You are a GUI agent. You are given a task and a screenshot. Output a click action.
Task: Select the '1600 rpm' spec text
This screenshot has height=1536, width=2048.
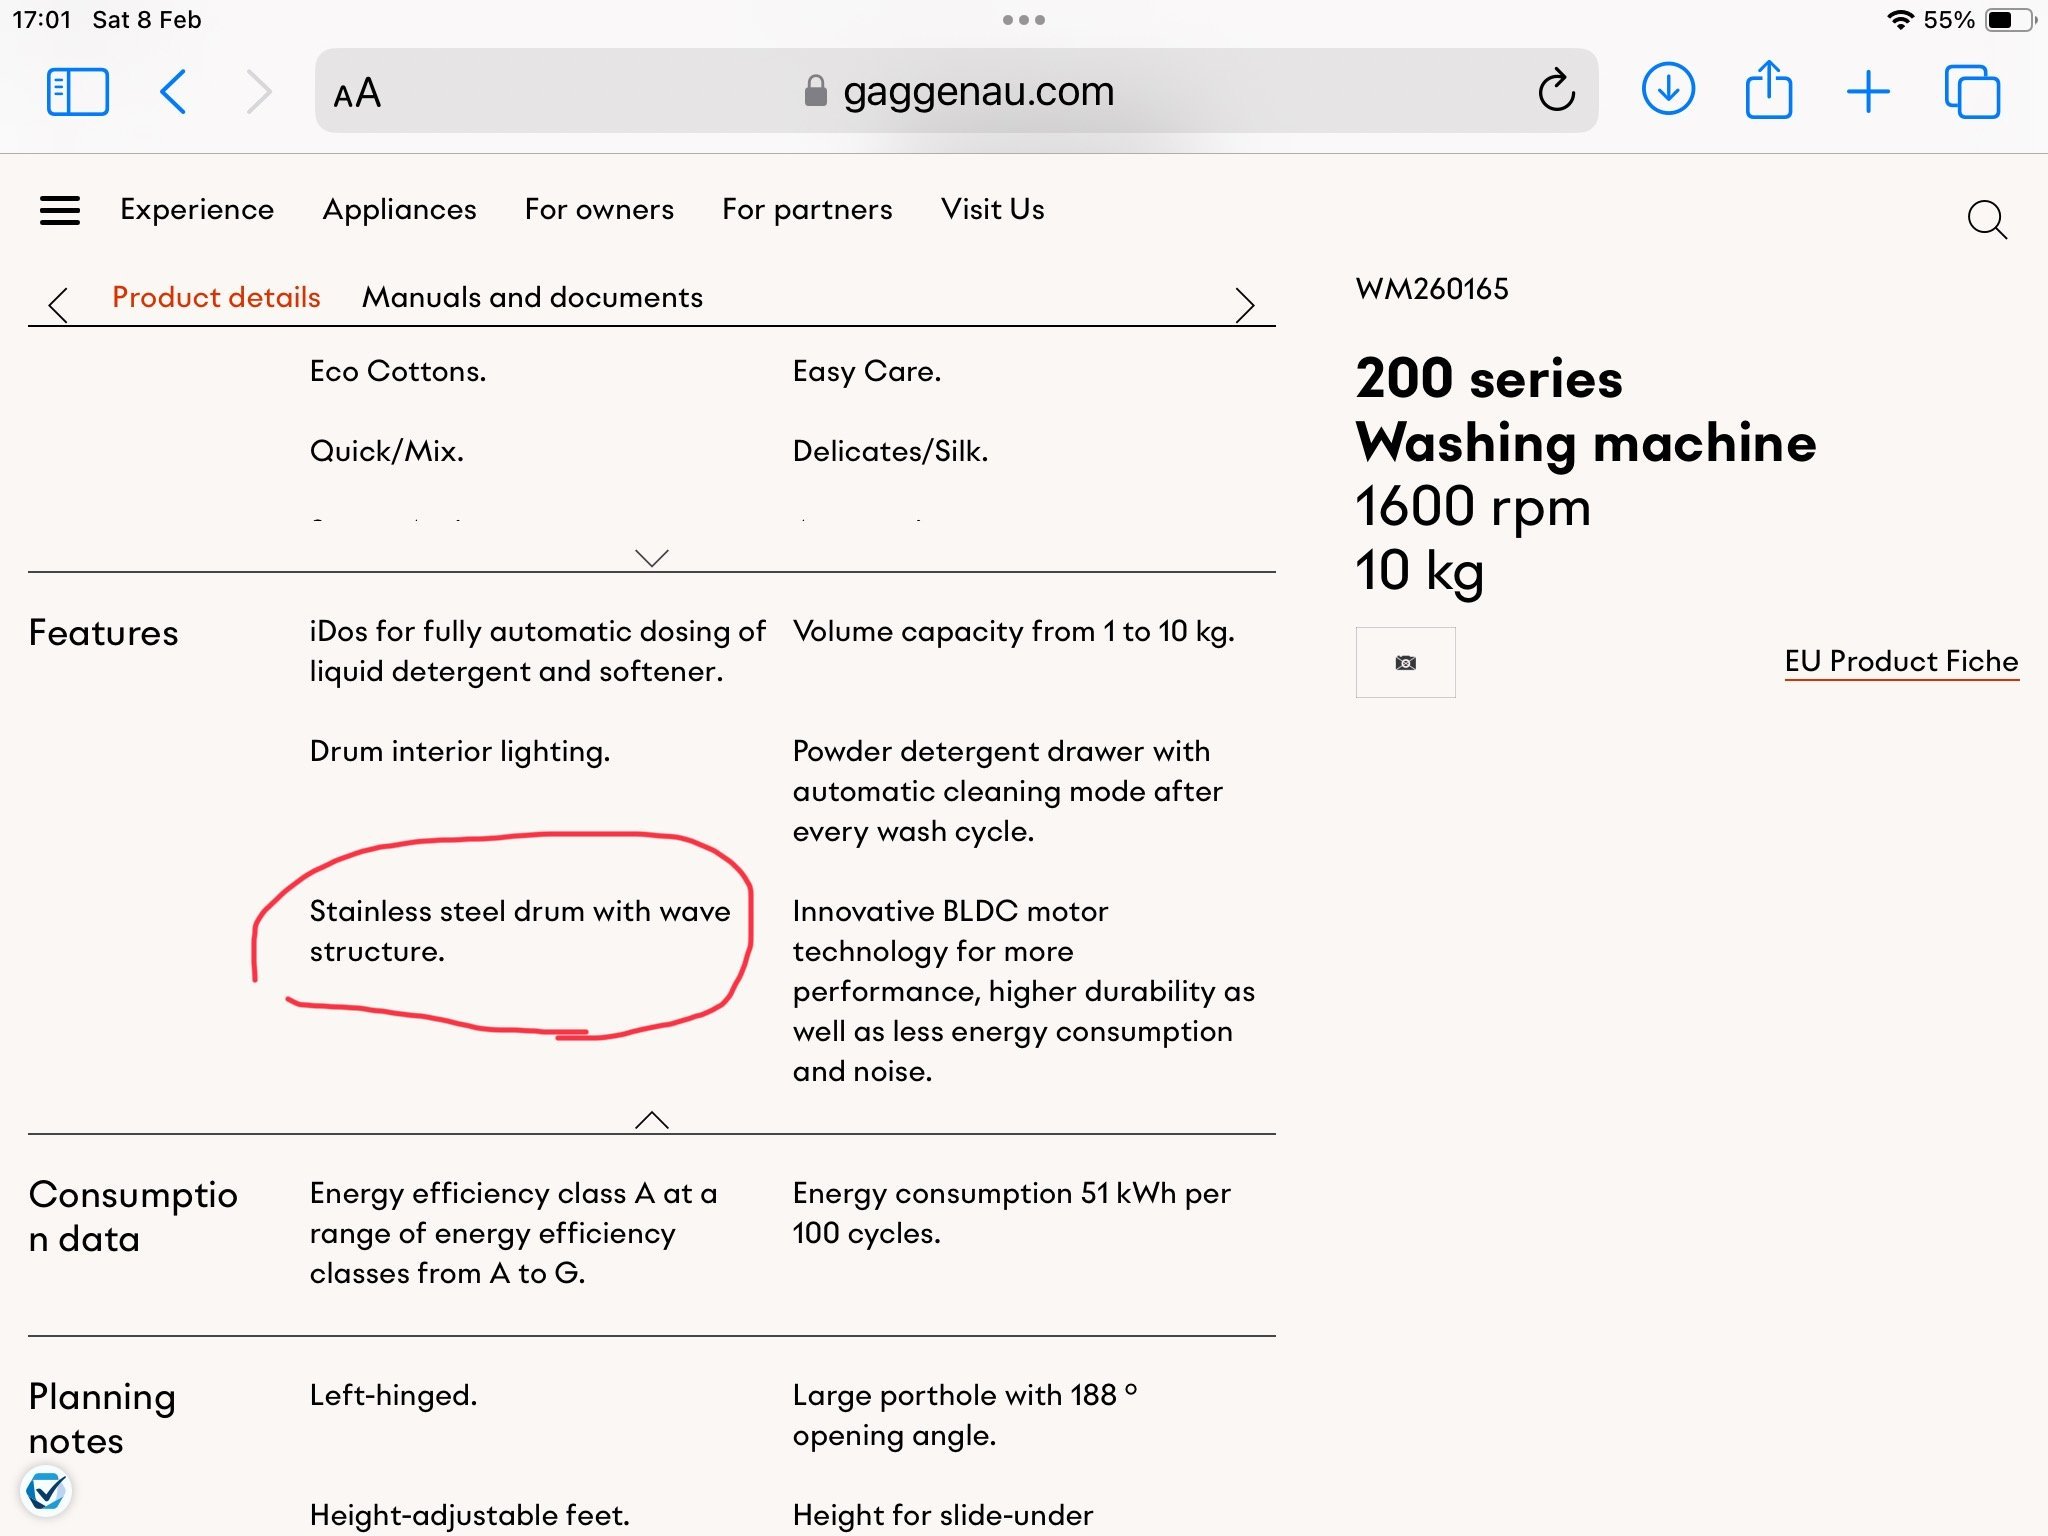click(1473, 507)
